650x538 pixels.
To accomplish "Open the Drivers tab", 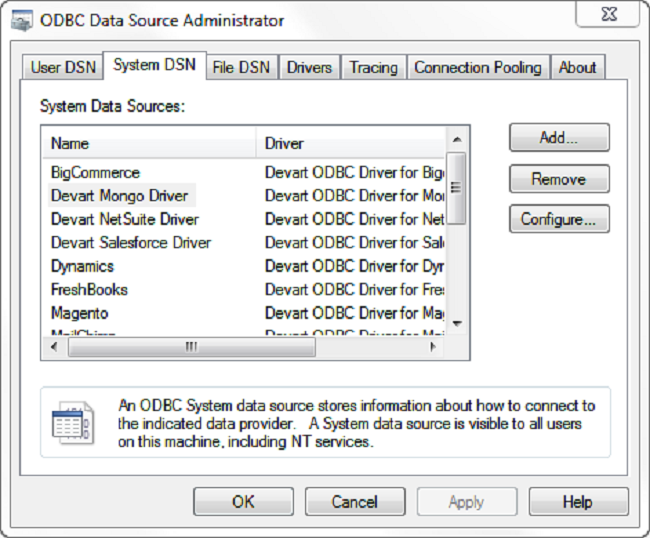I will pyautogui.click(x=310, y=67).
